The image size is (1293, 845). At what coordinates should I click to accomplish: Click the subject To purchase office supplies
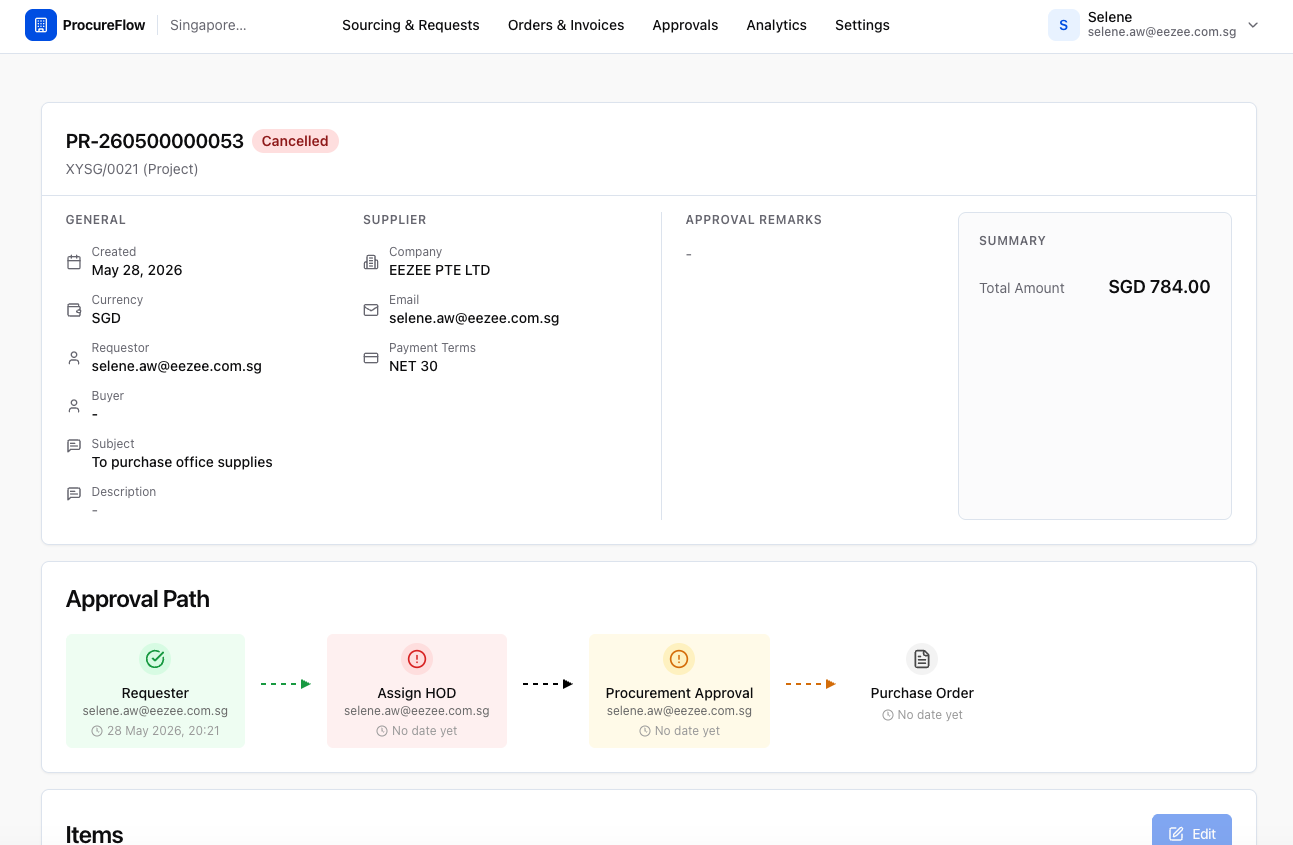point(182,462)
